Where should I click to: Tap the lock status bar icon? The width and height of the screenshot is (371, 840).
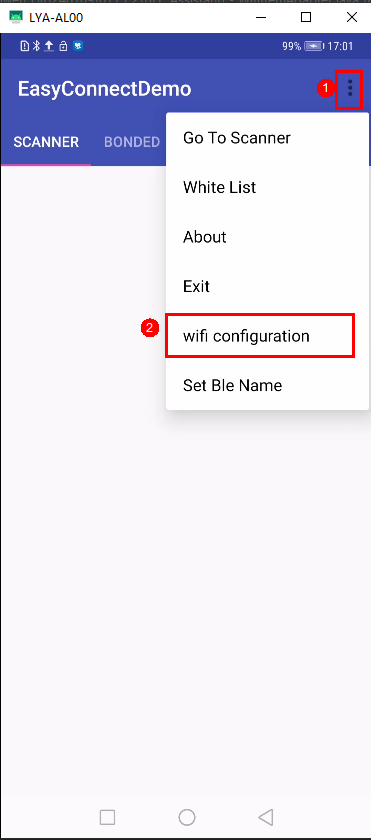[x=63, y=47]
